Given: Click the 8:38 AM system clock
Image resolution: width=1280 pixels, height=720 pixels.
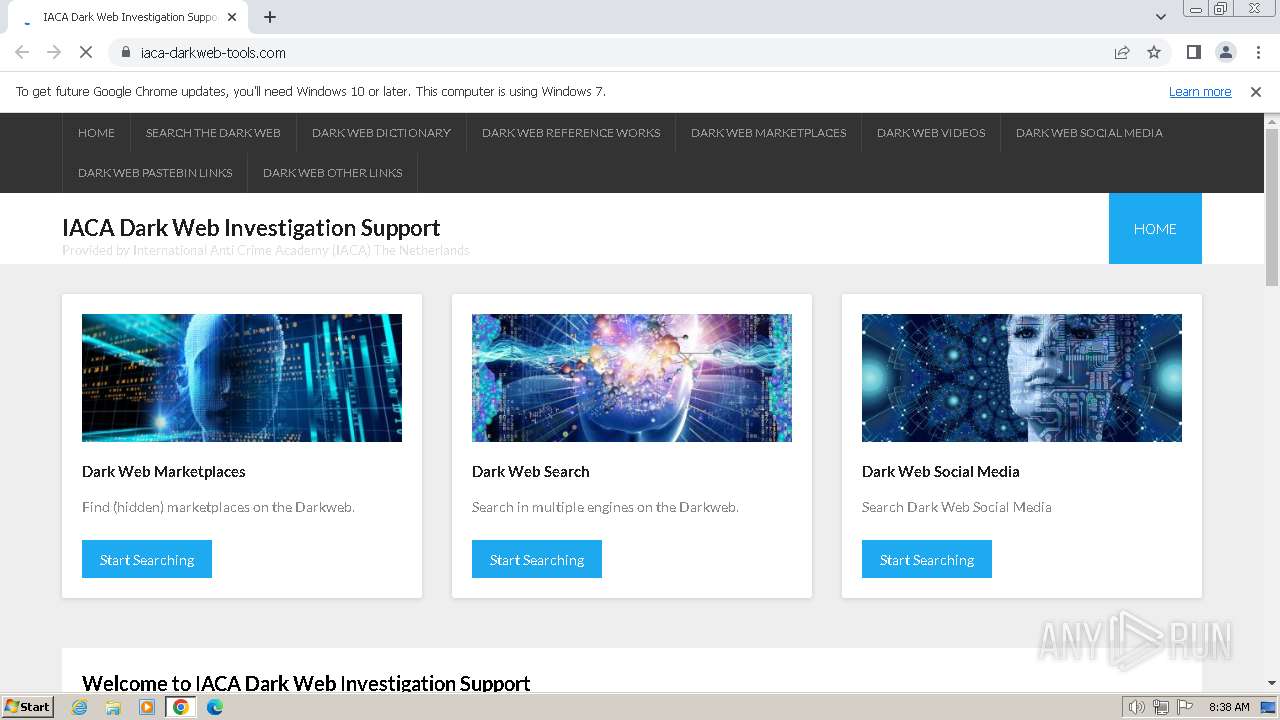Looking at the screenshot, I should pos(1229,707).
